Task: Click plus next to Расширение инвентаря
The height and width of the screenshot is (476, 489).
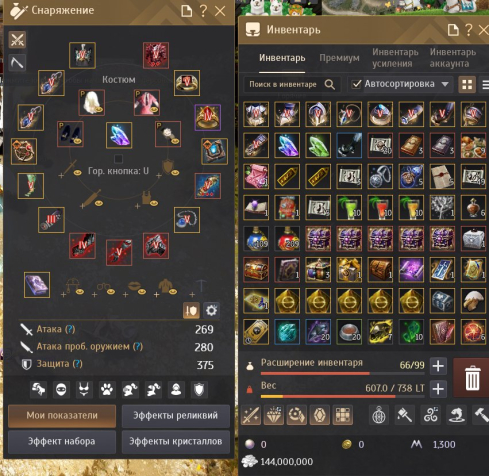Action: click(438, 366)
